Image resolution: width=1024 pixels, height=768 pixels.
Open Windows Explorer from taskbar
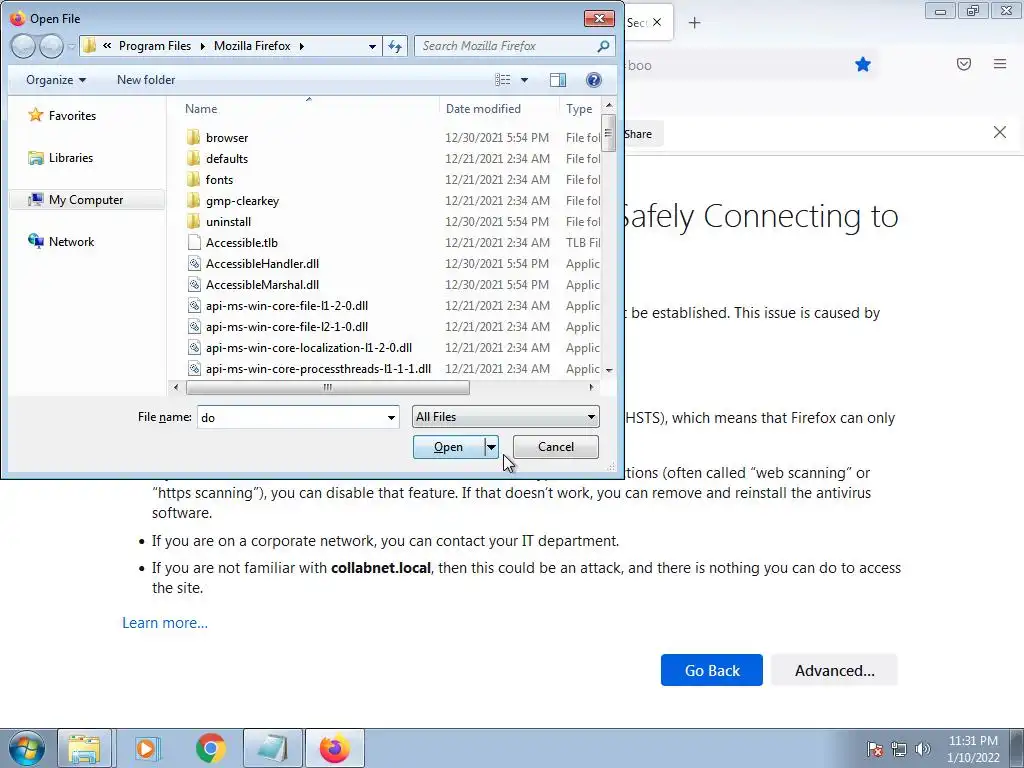click(x=85, y=748)
